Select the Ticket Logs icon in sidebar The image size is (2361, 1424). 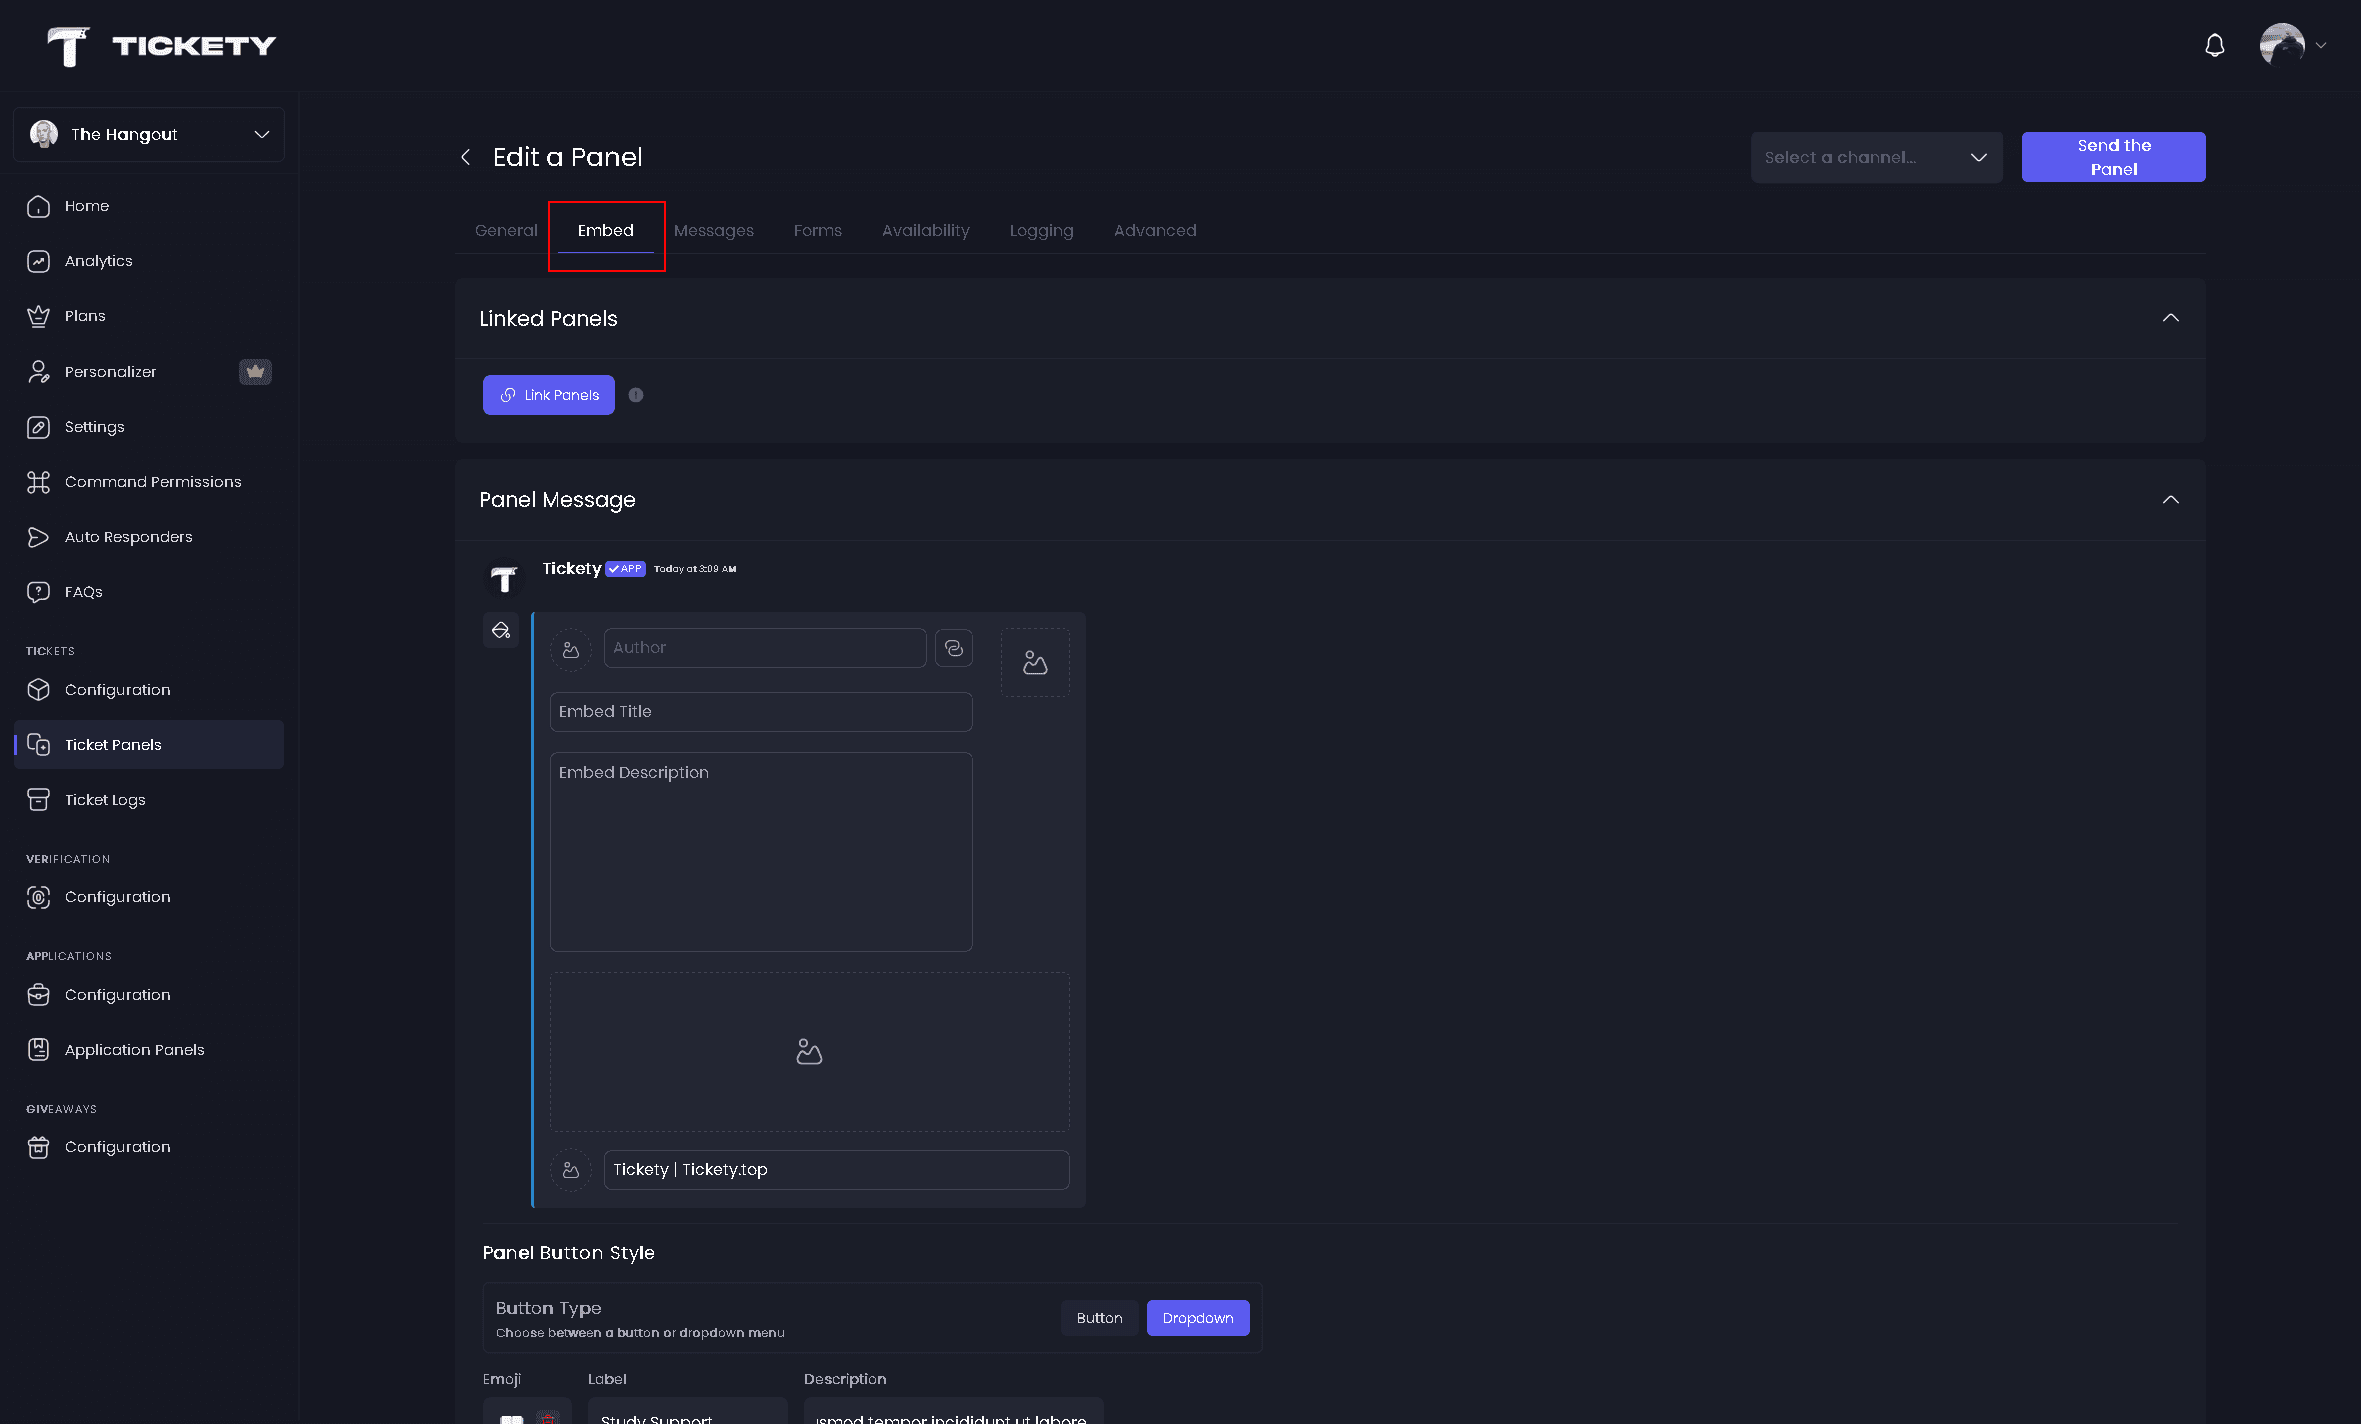[38, 799]
